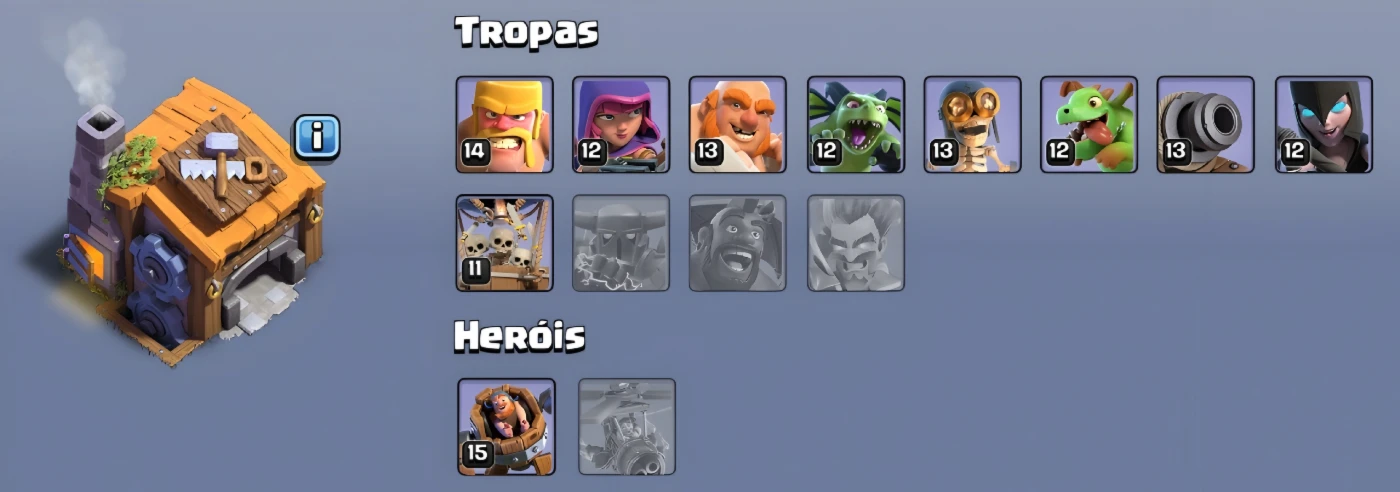Select the Raged Barbarian troop icon
The image size is (1400, 492).
point(505,125)
